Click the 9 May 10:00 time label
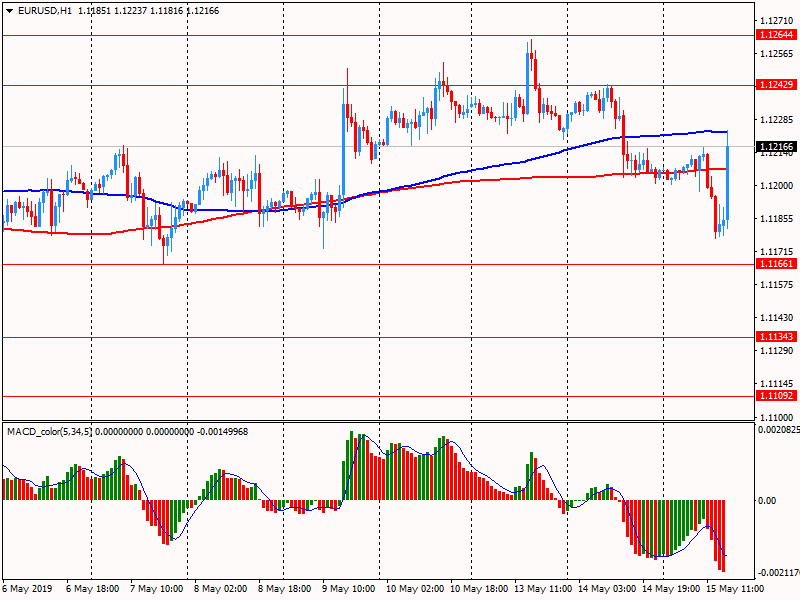The image size is (800, 600). (349, 589)
